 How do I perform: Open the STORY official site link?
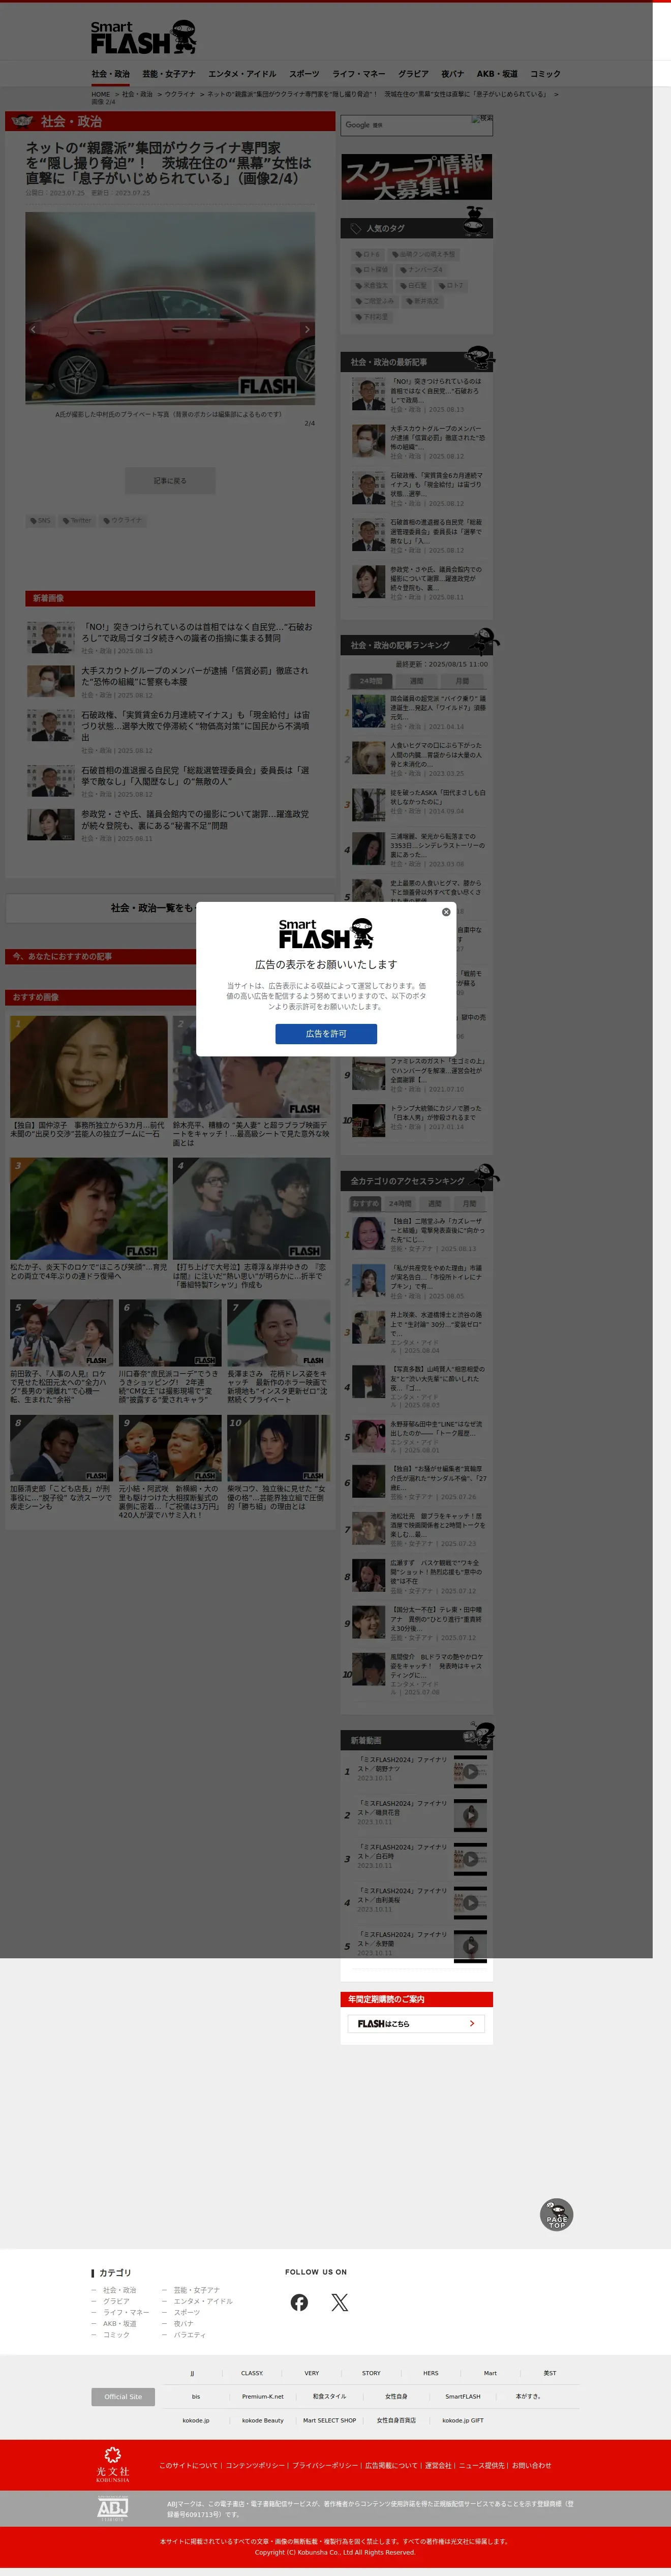[x=371, y=2373]
